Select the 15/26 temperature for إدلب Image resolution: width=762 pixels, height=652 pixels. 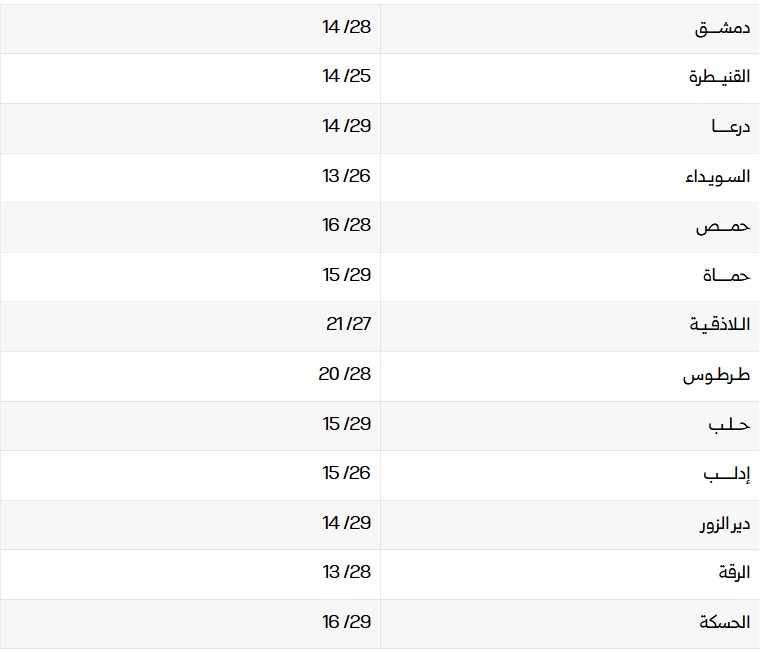click(347, 473)
